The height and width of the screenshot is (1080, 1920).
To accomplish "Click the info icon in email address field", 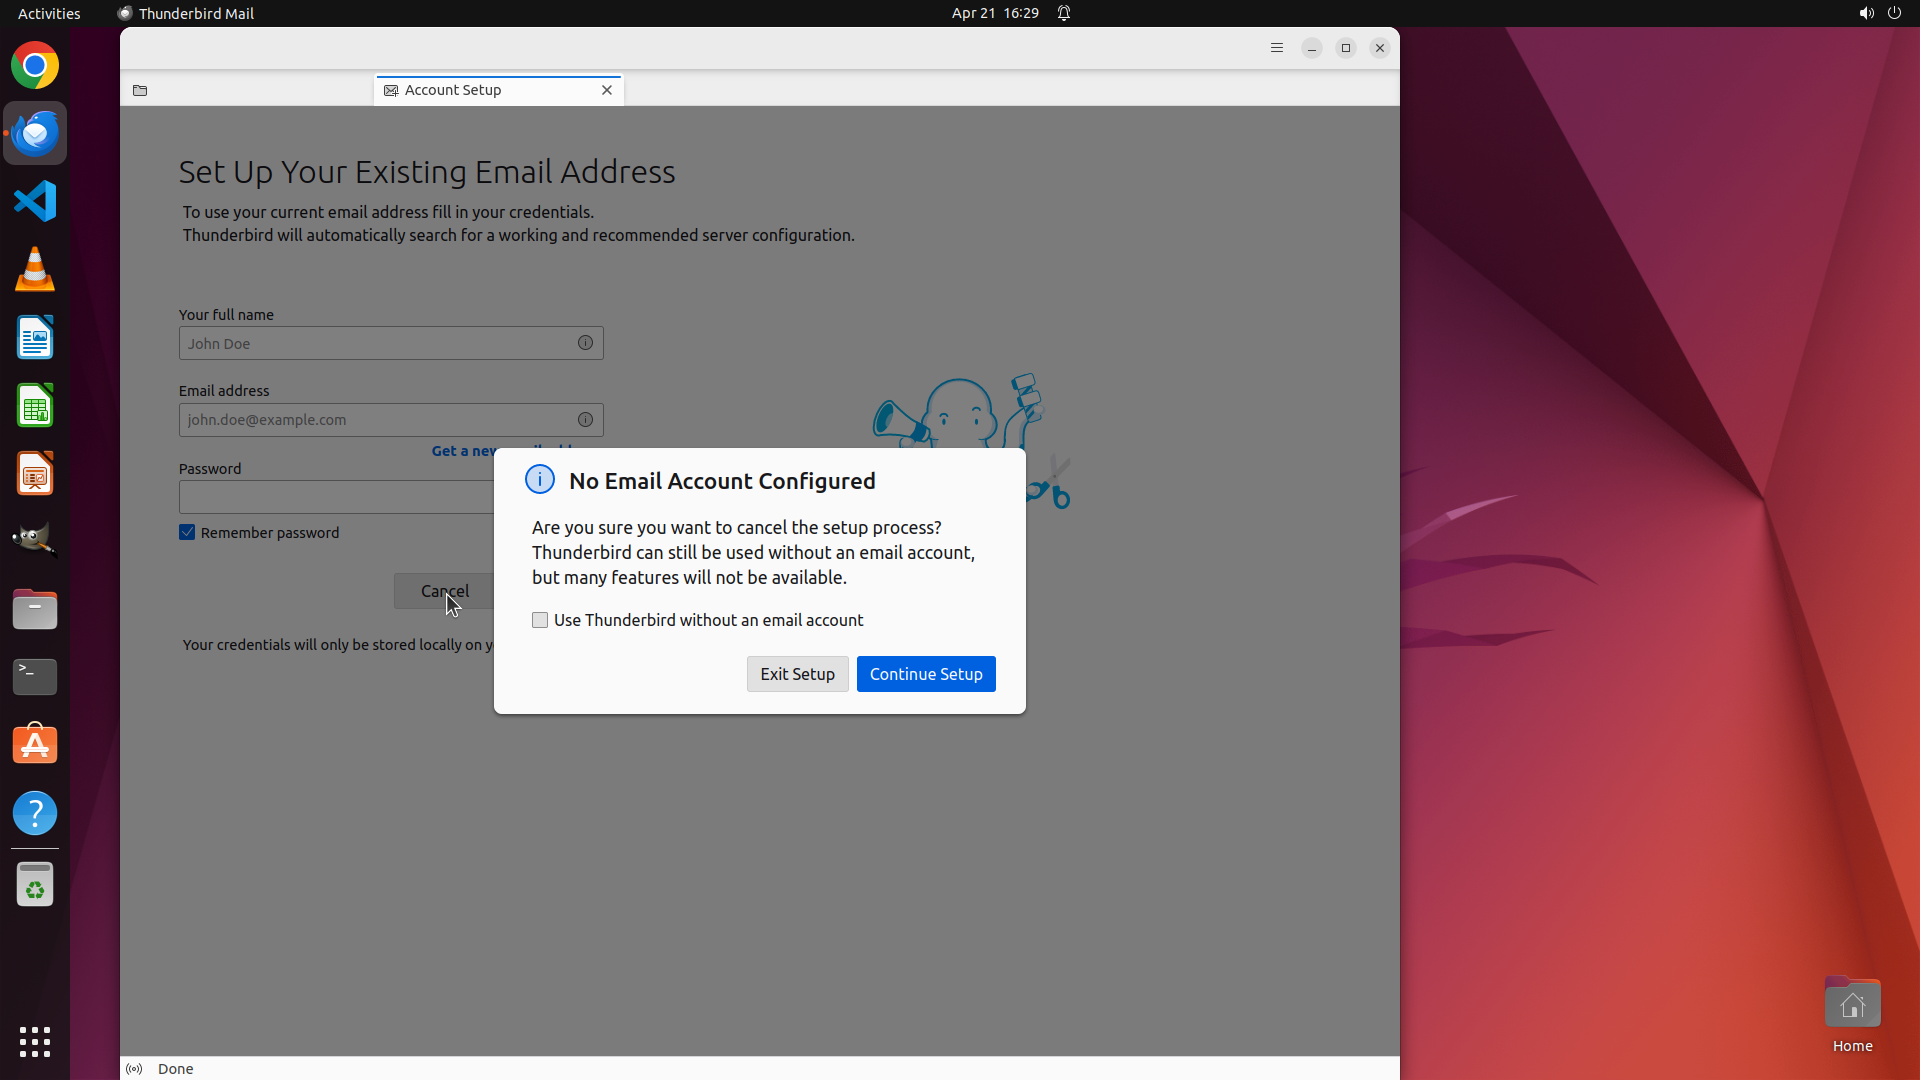I will coord(585,420).
